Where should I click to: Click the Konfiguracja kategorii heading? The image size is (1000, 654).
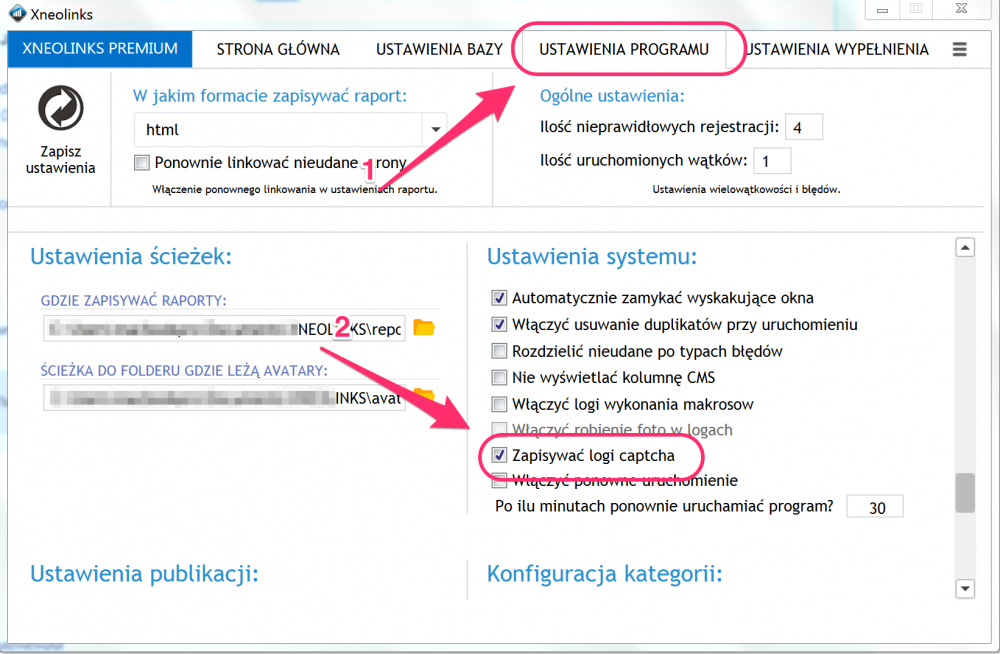(x=605, y=574)
